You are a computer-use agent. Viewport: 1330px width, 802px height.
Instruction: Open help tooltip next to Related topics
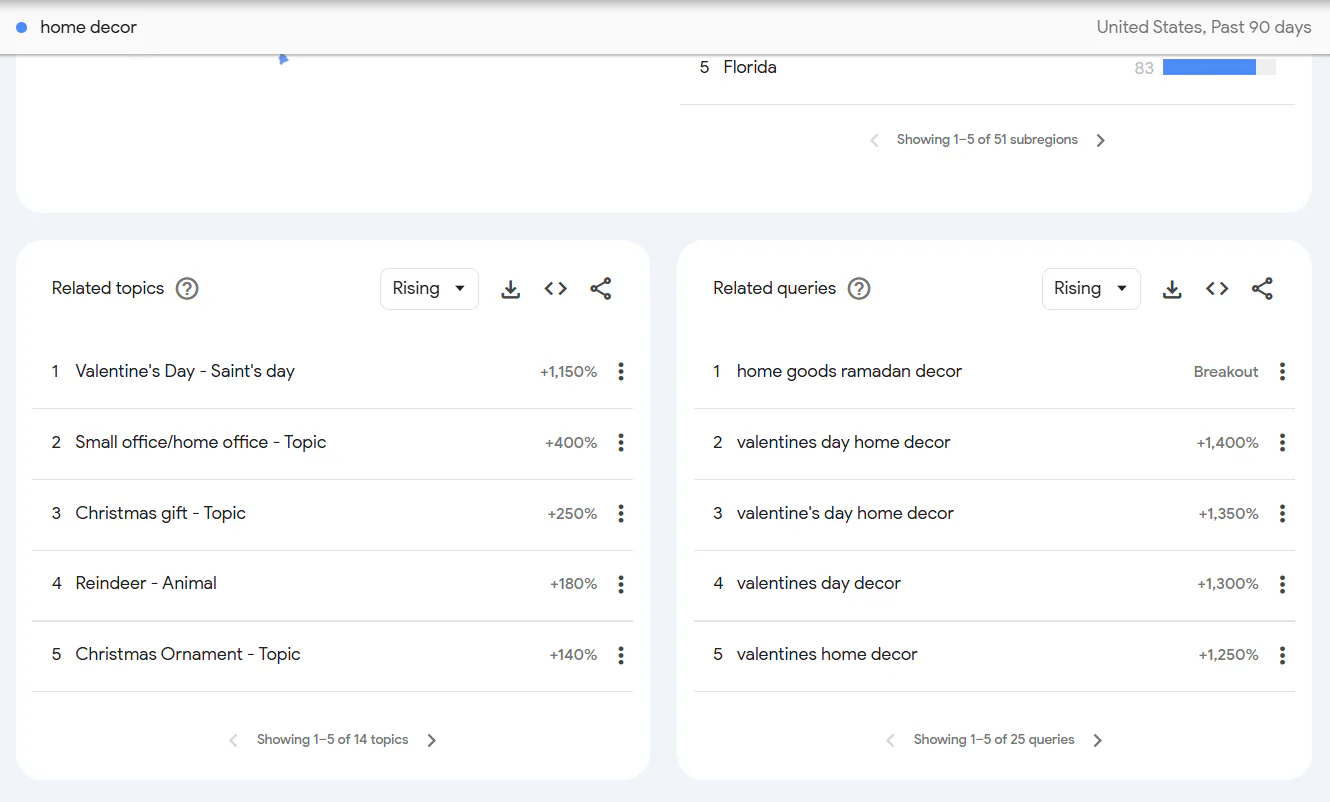(x=187, y=289)
